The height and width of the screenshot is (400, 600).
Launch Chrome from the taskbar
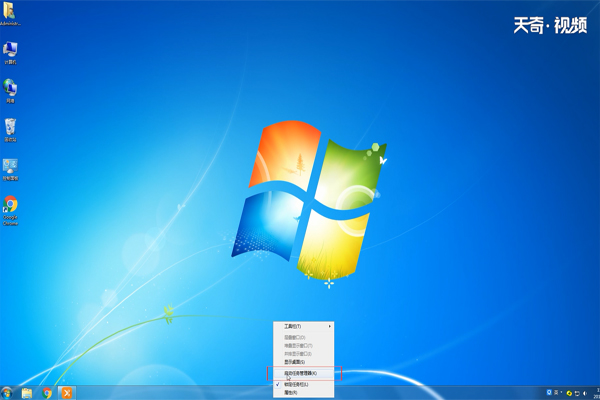pyautogui.click(x=47, y=393)
